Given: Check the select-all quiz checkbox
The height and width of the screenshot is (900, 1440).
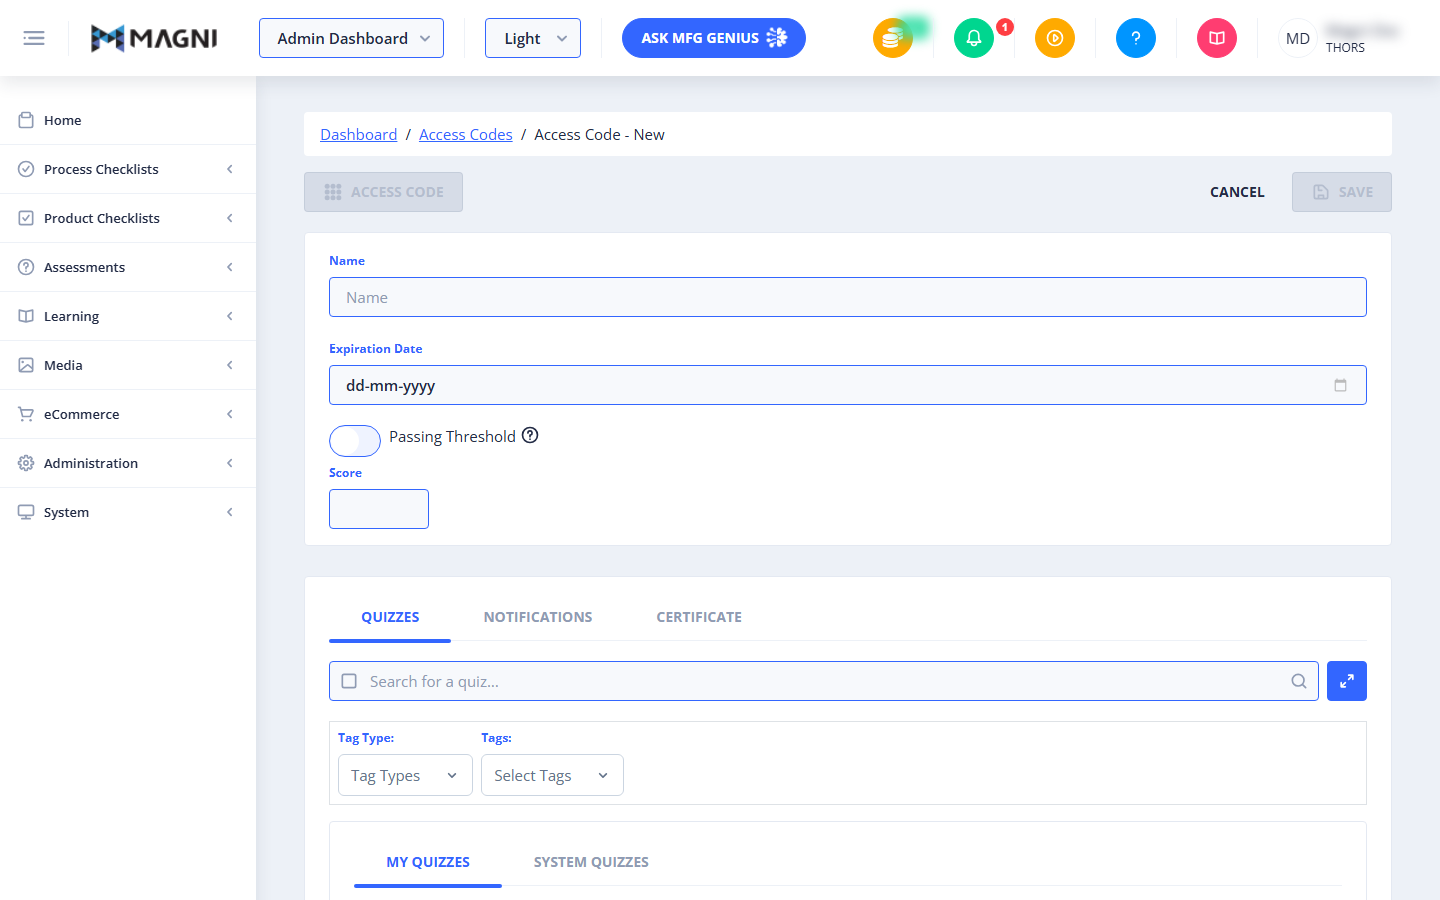Looking at the screenshot, I should (349, 681).
